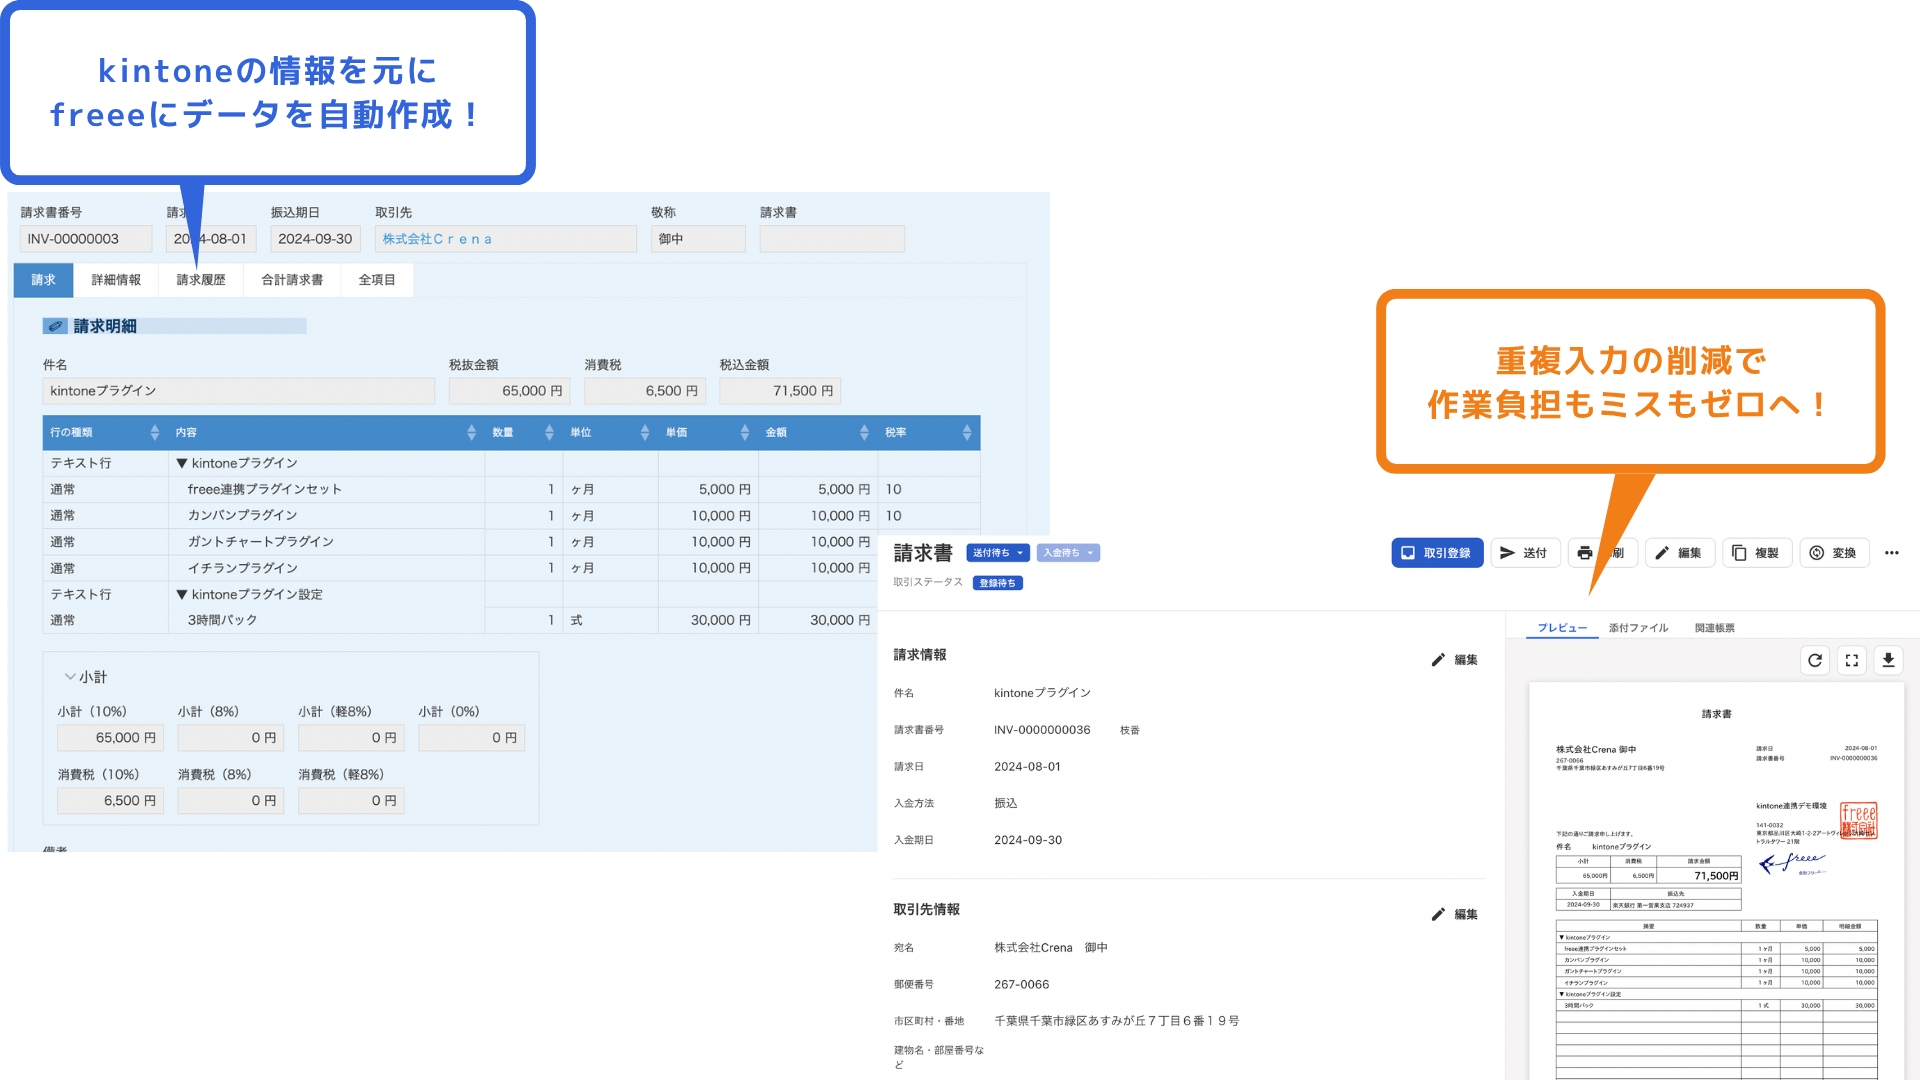Open the 送付待ち status dropdown
The width and height of the screenshot is (1920, 1080).
[997, 553]
